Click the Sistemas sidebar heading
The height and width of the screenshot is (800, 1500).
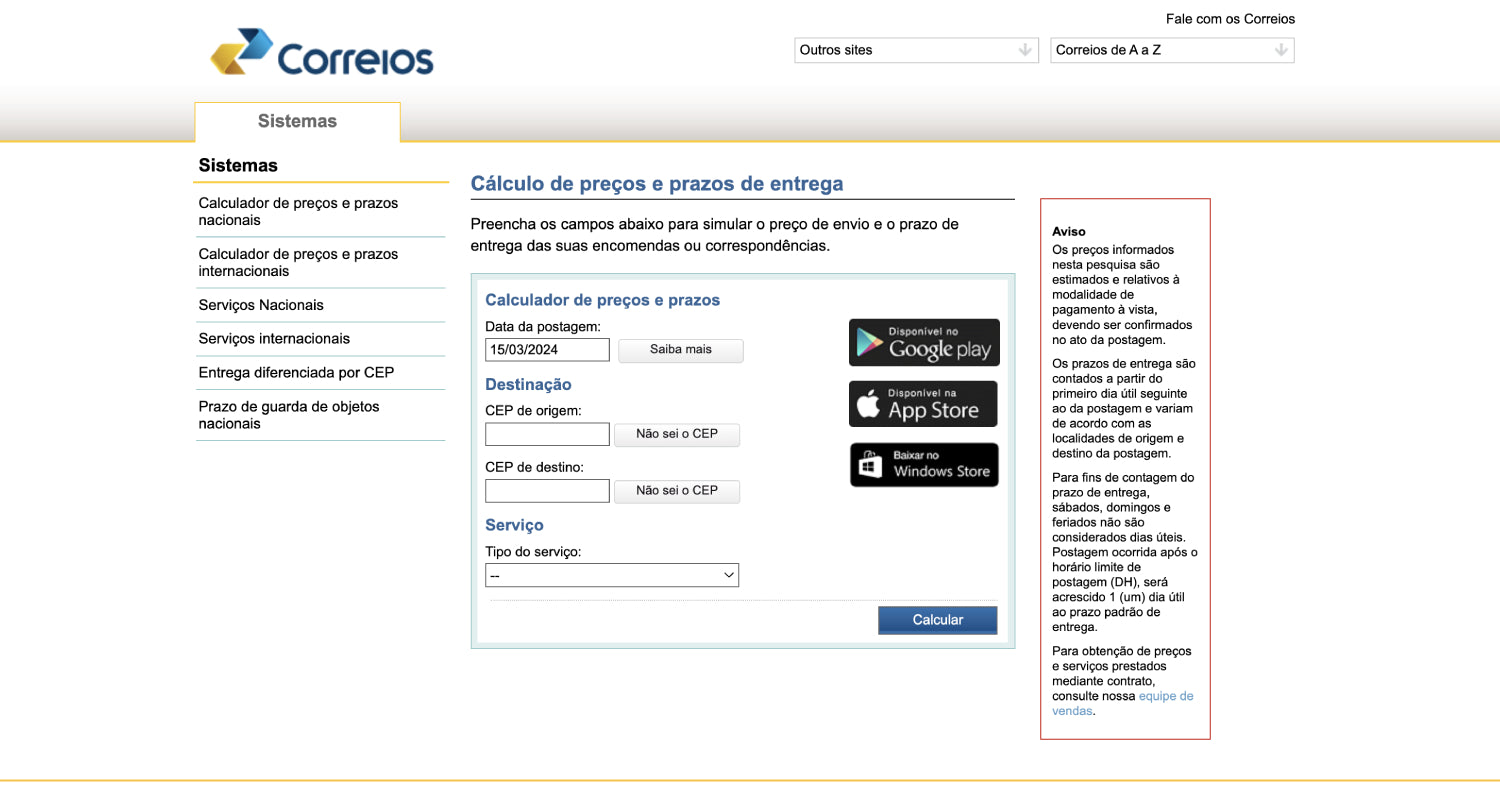pyautogui.click(x=238, y=165)
